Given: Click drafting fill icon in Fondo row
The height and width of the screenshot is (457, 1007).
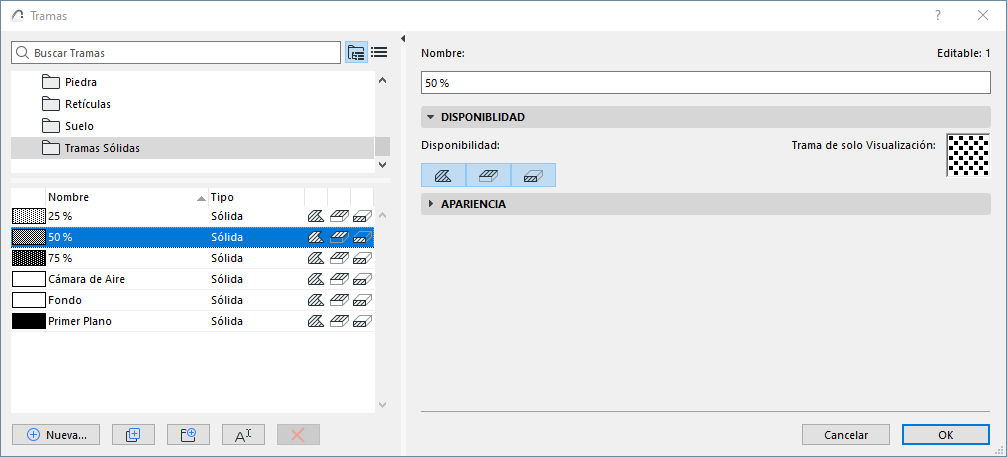Looking at the screenshot, I should pyautogui.click(x=315, y=300).
